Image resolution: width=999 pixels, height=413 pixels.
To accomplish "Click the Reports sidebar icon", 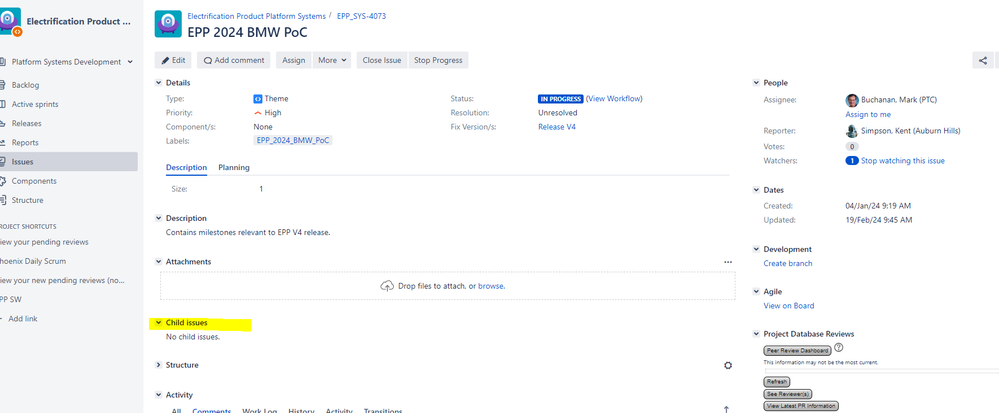I will point(3,142).
